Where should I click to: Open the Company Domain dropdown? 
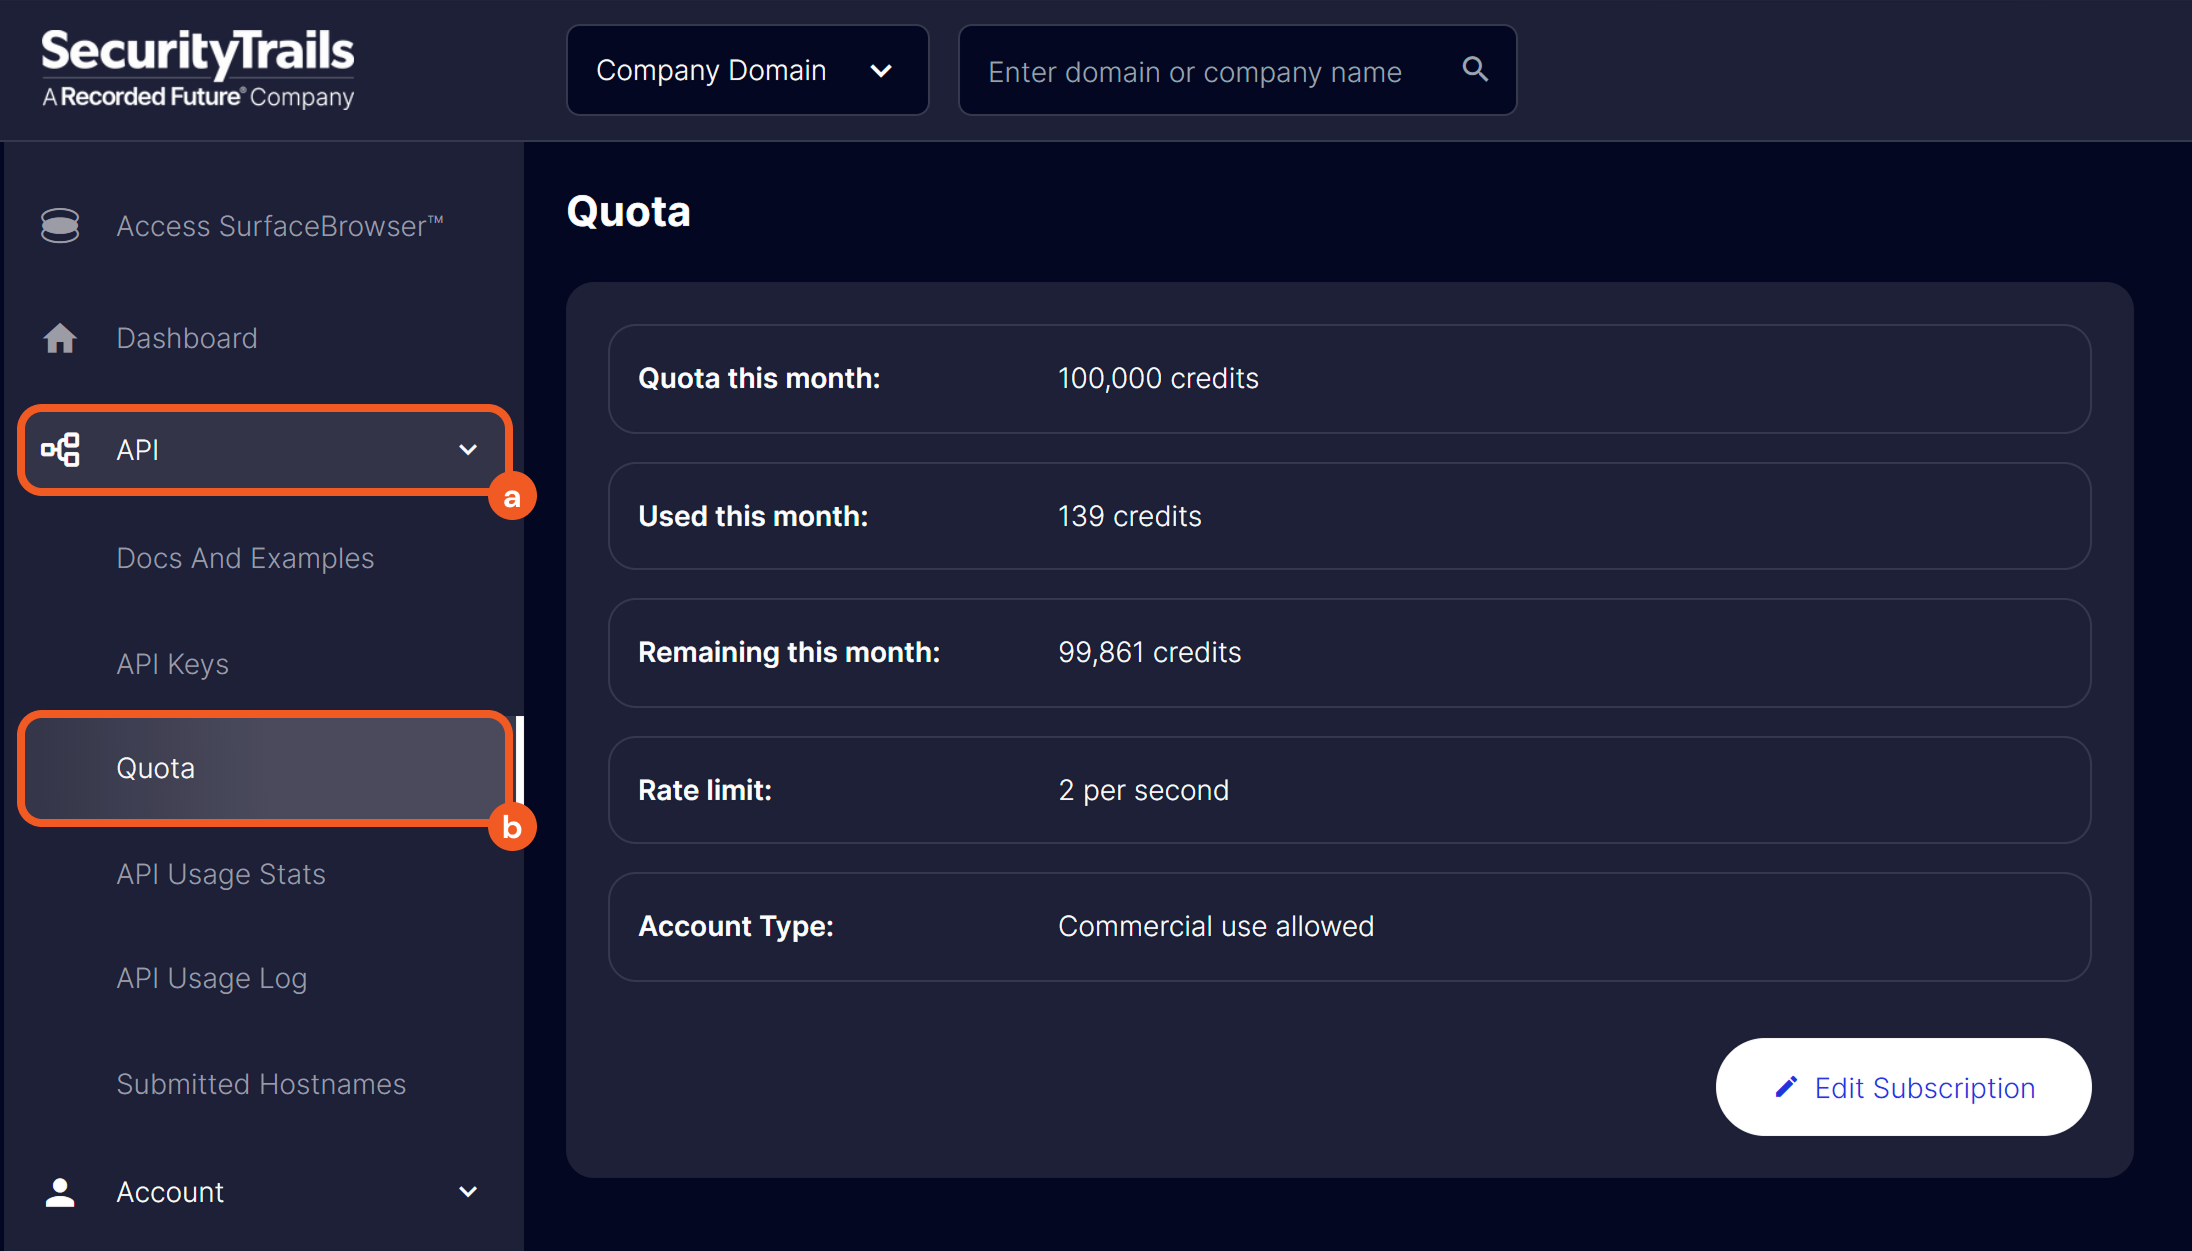click(747, 70)
